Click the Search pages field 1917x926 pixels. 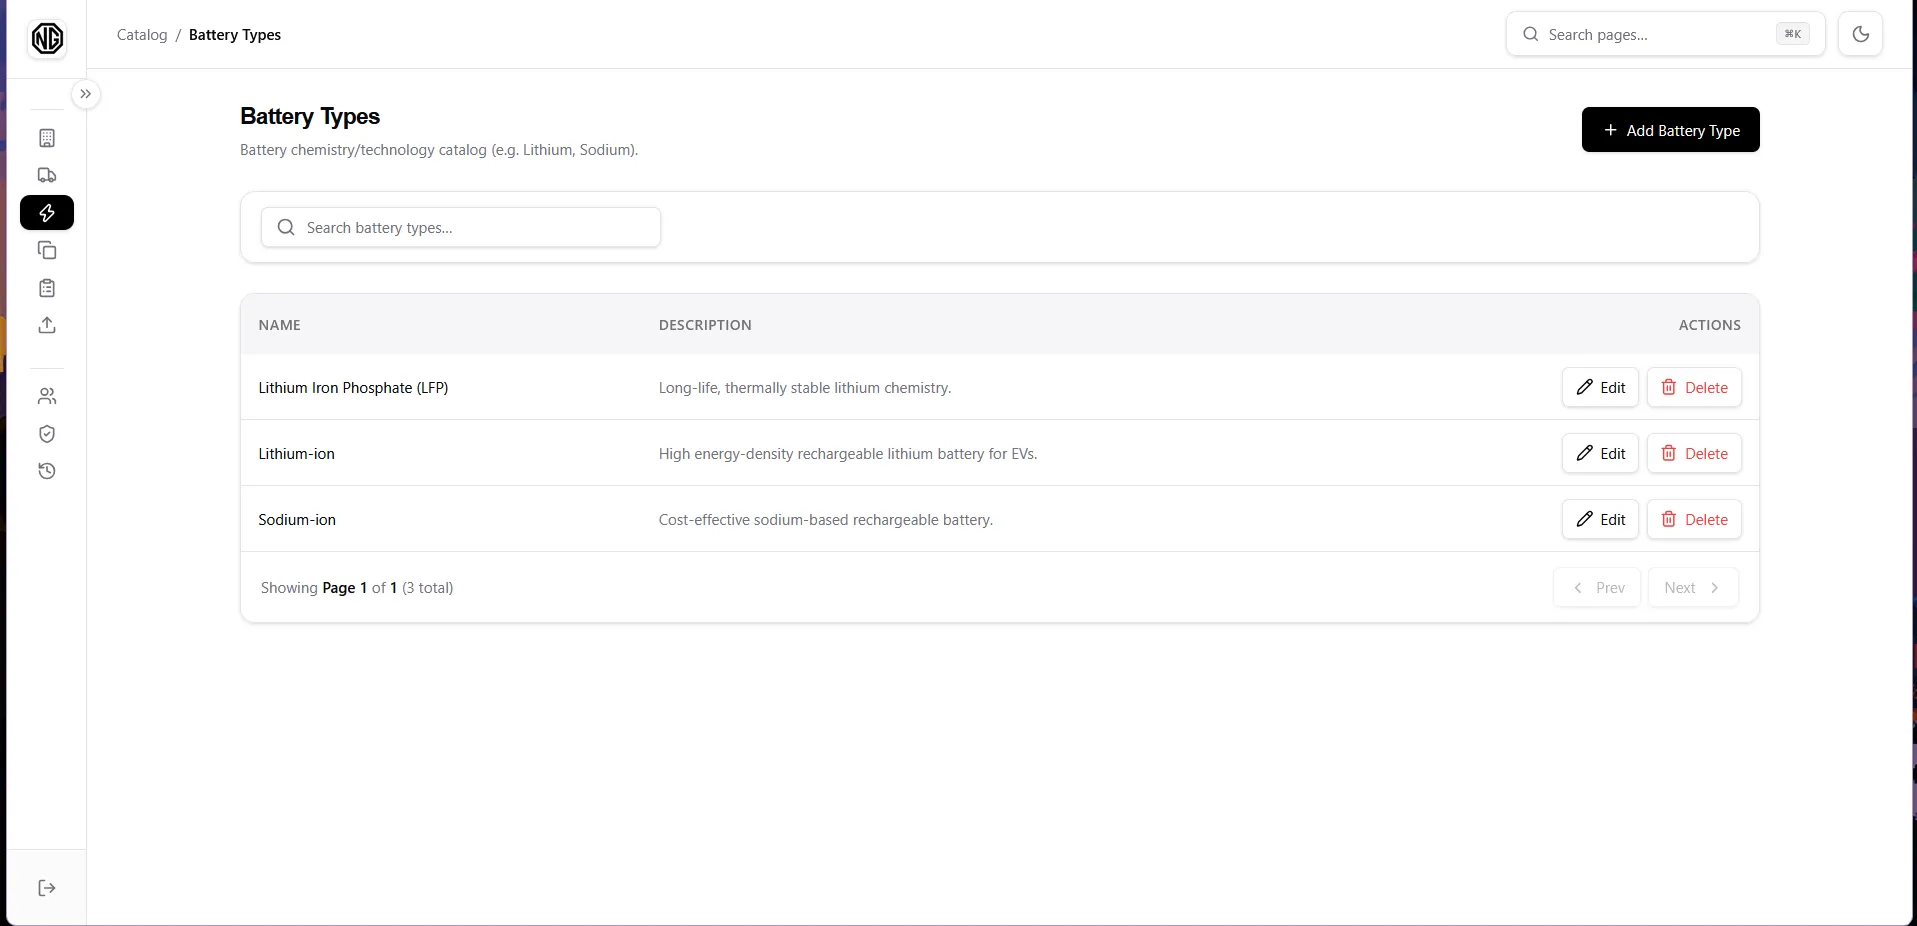point(1666,34)
